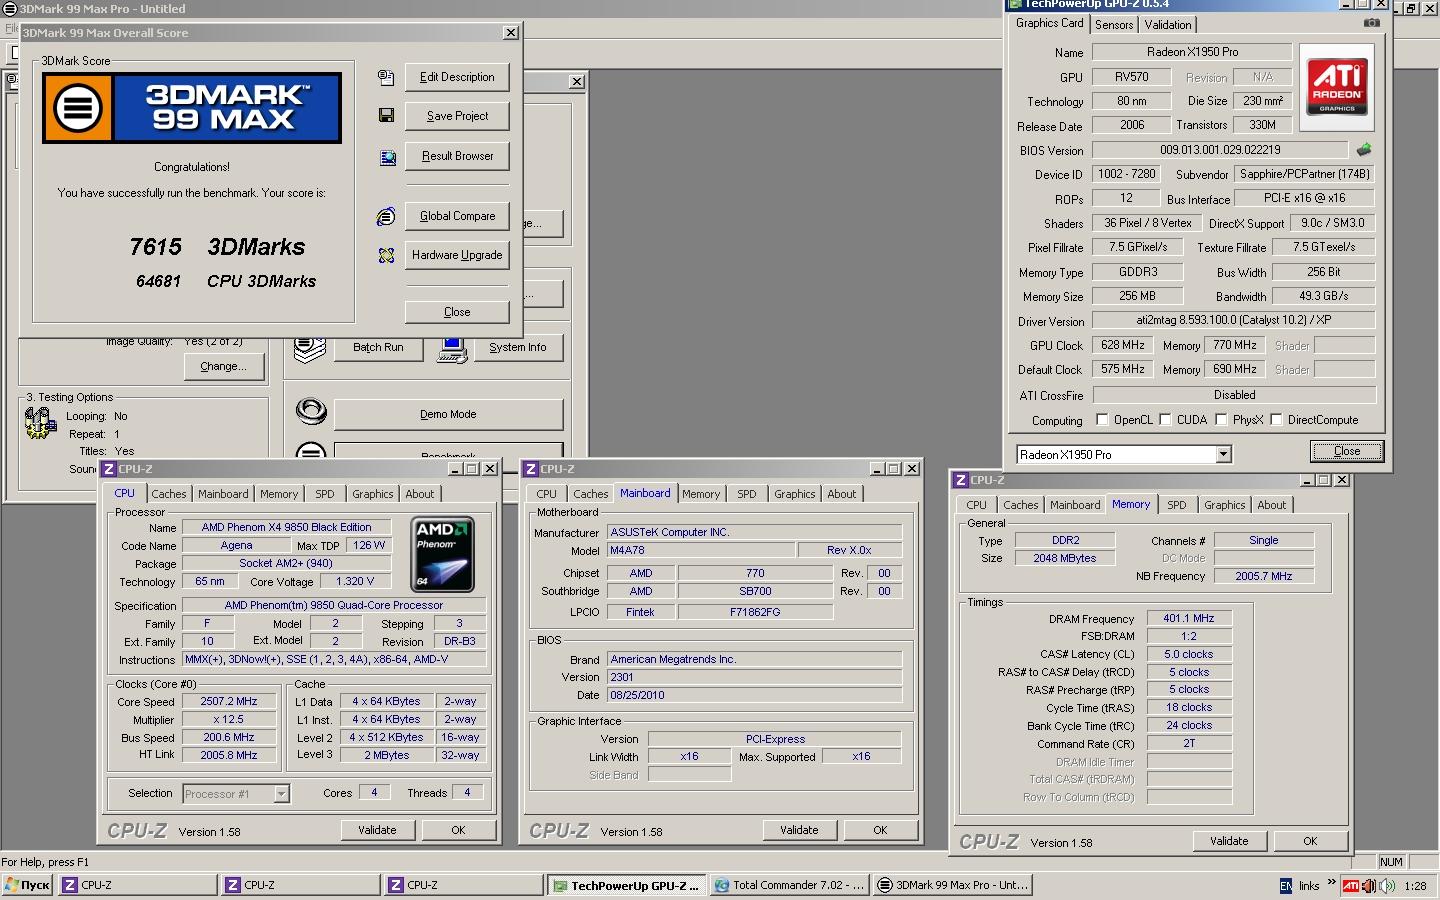
Task: Click the Edit Description button
Action: click(457, 77)
